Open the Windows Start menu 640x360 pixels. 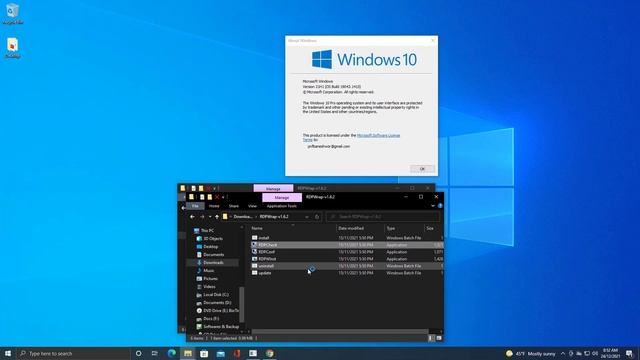[x=8, y=353]
